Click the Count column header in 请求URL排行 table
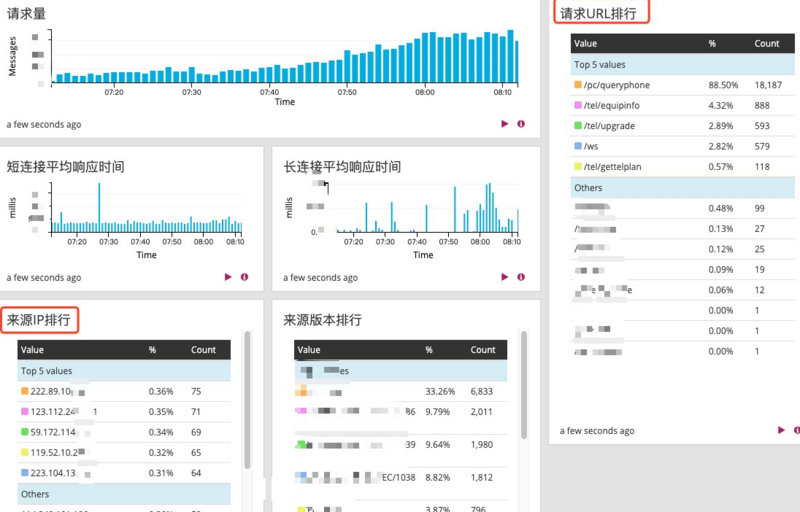This screenshot has height=512, width=800. click(767, 44)
